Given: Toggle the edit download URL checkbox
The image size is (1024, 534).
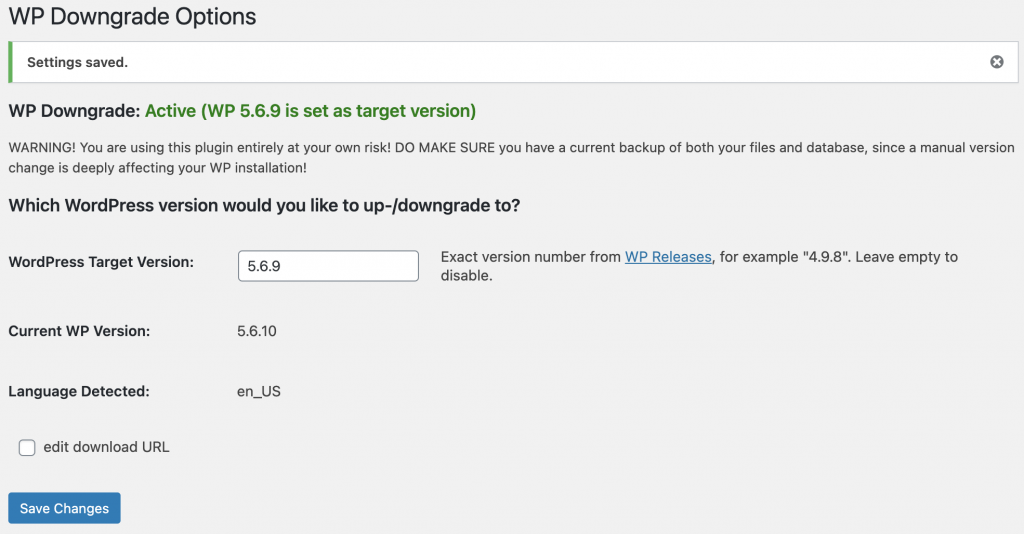Looking at the screenshot, I should 27,448.
